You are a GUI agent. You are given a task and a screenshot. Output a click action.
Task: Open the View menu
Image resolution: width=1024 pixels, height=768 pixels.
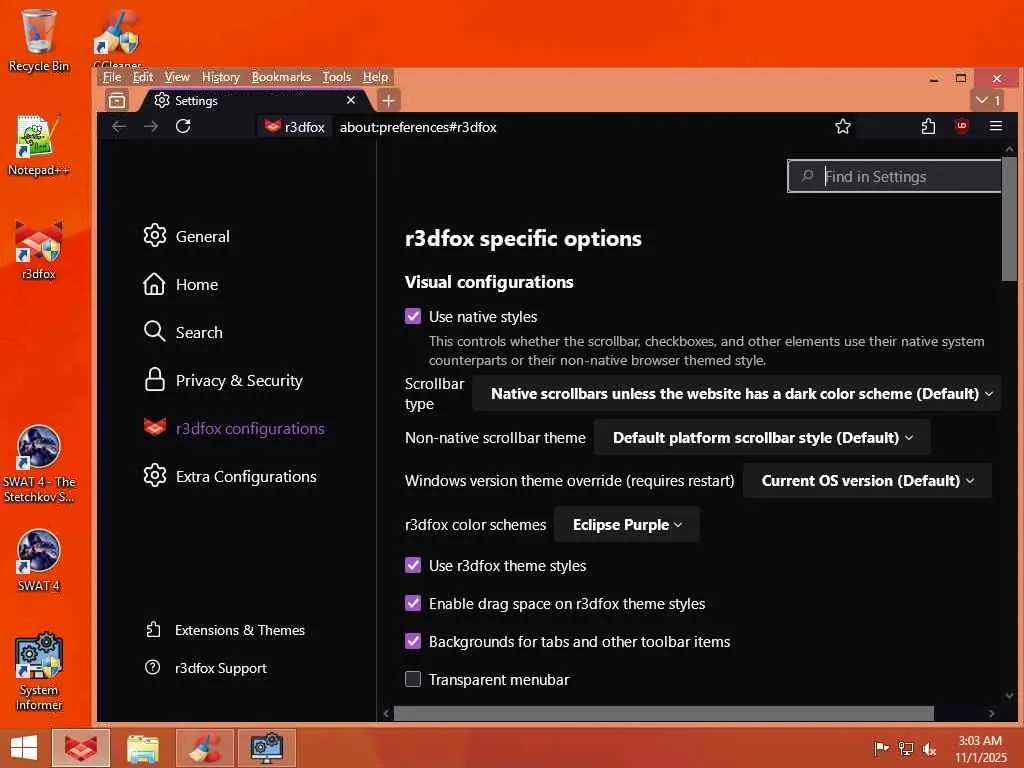[x=177, y=77]
